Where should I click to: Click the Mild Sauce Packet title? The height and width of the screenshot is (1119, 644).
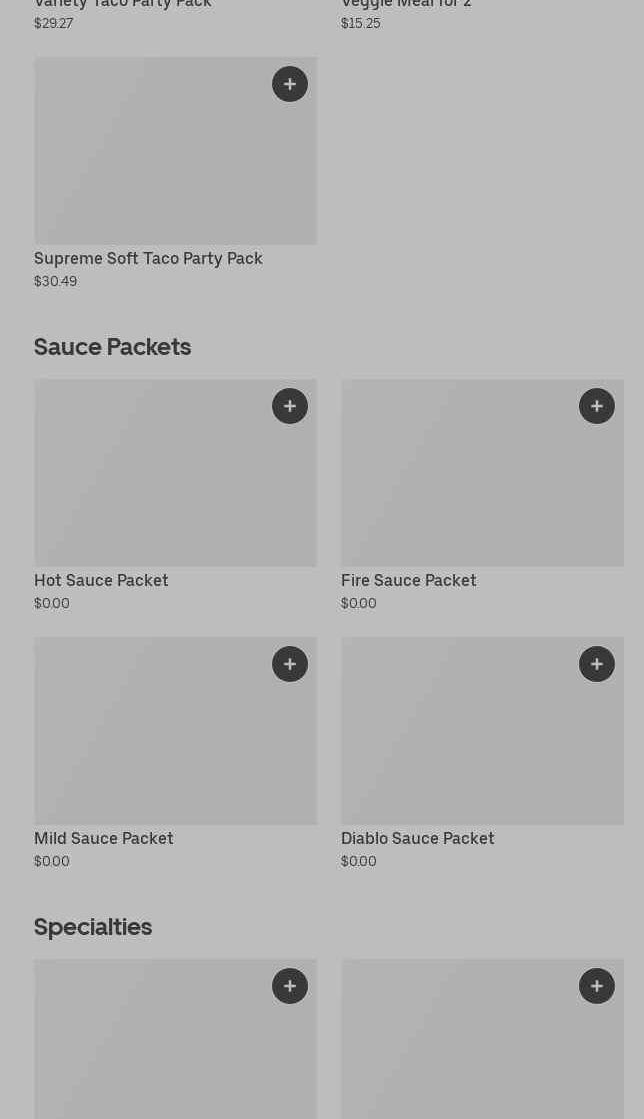click(104, 838)
